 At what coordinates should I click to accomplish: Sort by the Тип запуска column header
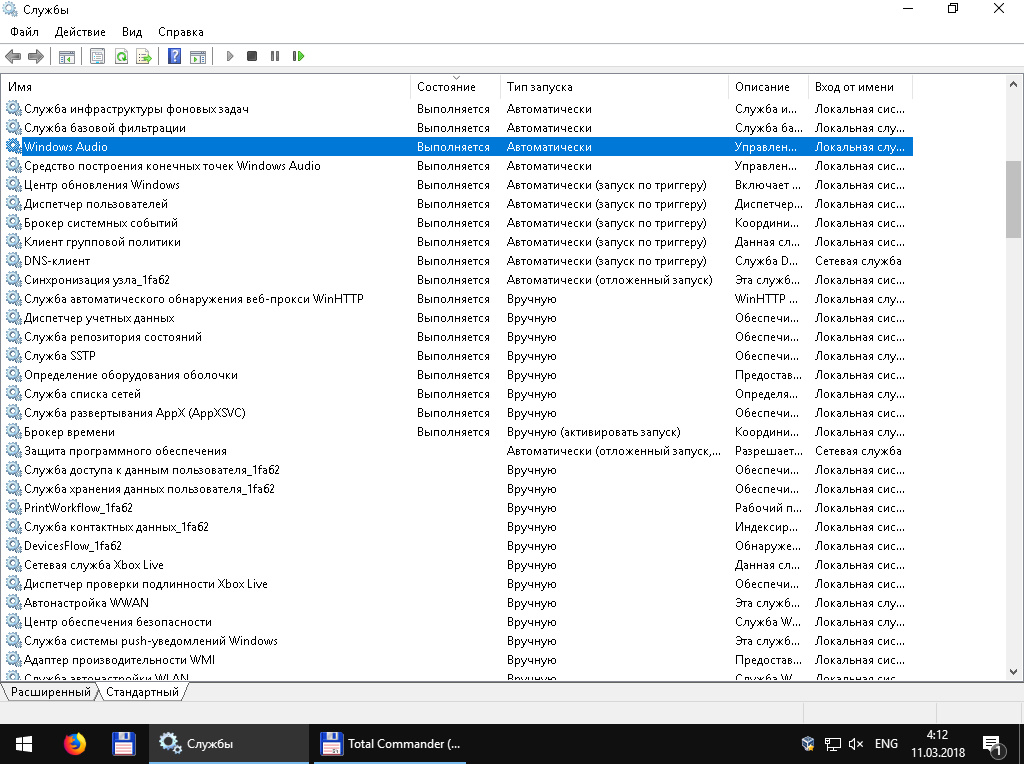(x=615, y=87)
